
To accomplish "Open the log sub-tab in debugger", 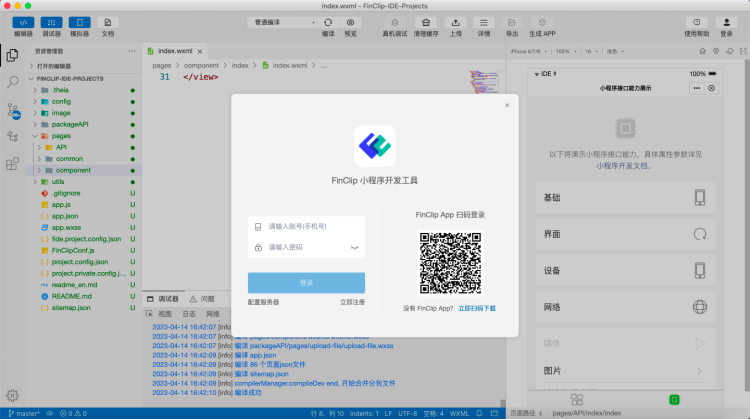I will (x=189, y=314).
